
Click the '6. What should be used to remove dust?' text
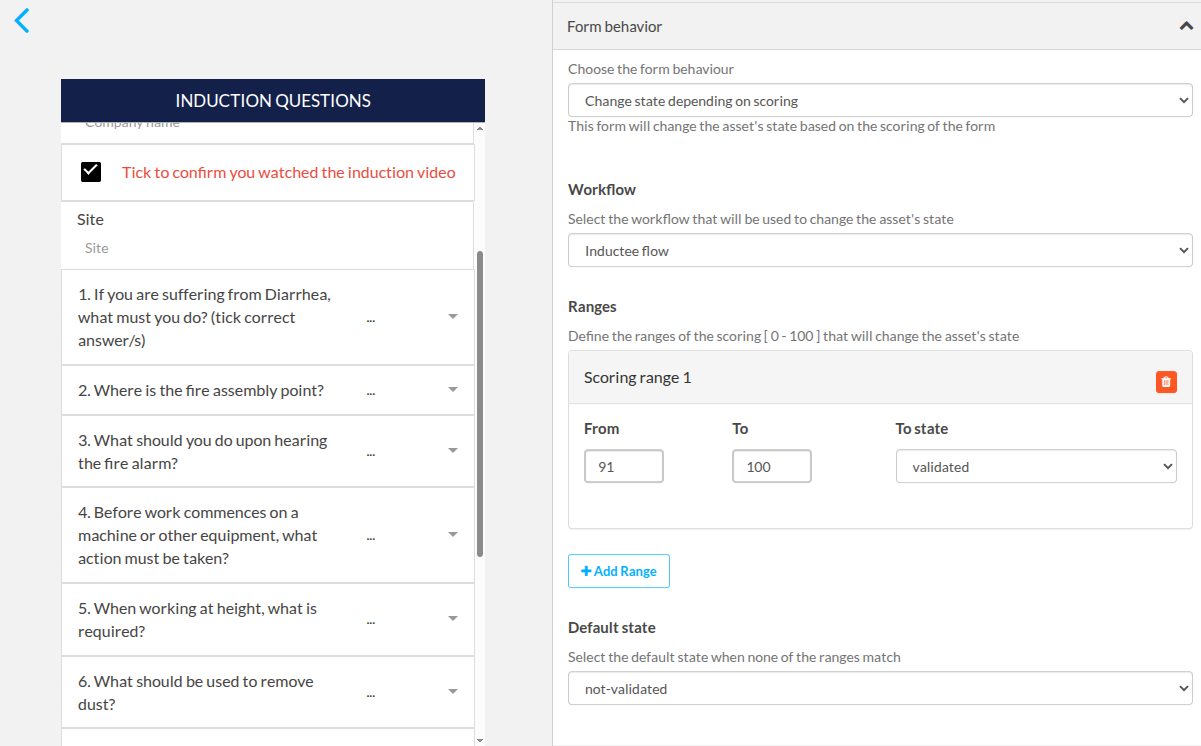pyautogui.click(x=196, y=693)
